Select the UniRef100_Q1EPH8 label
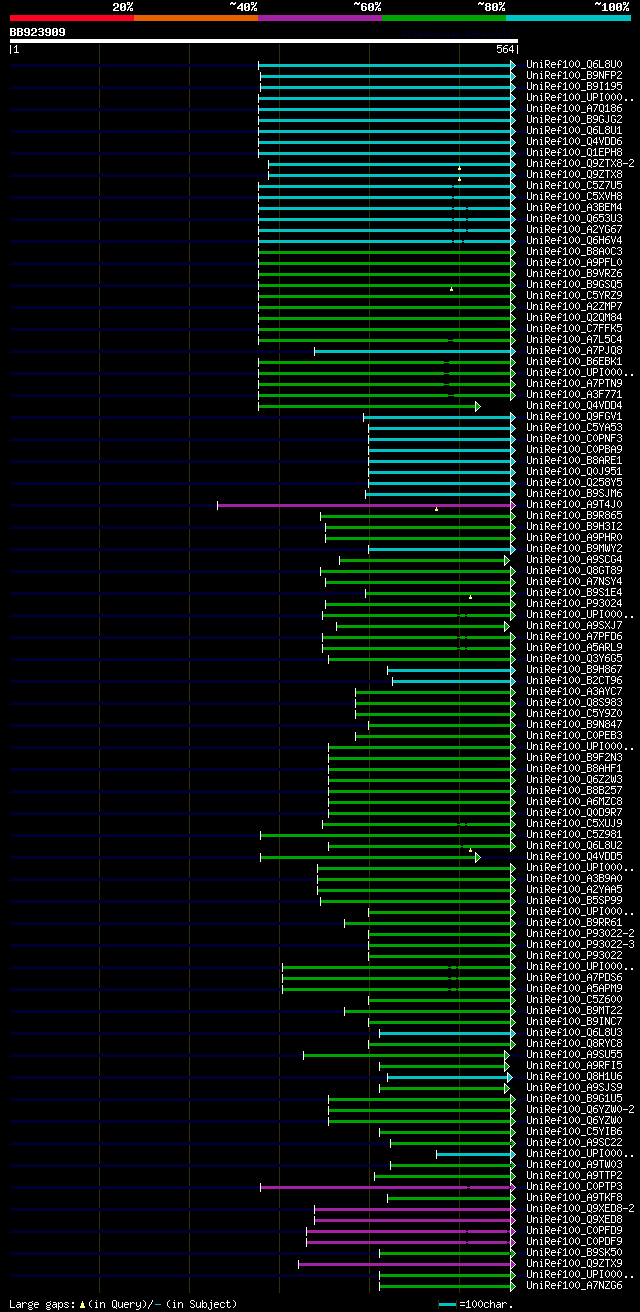The height and width of the screenshot is (1312, 640). coord(574,153)
